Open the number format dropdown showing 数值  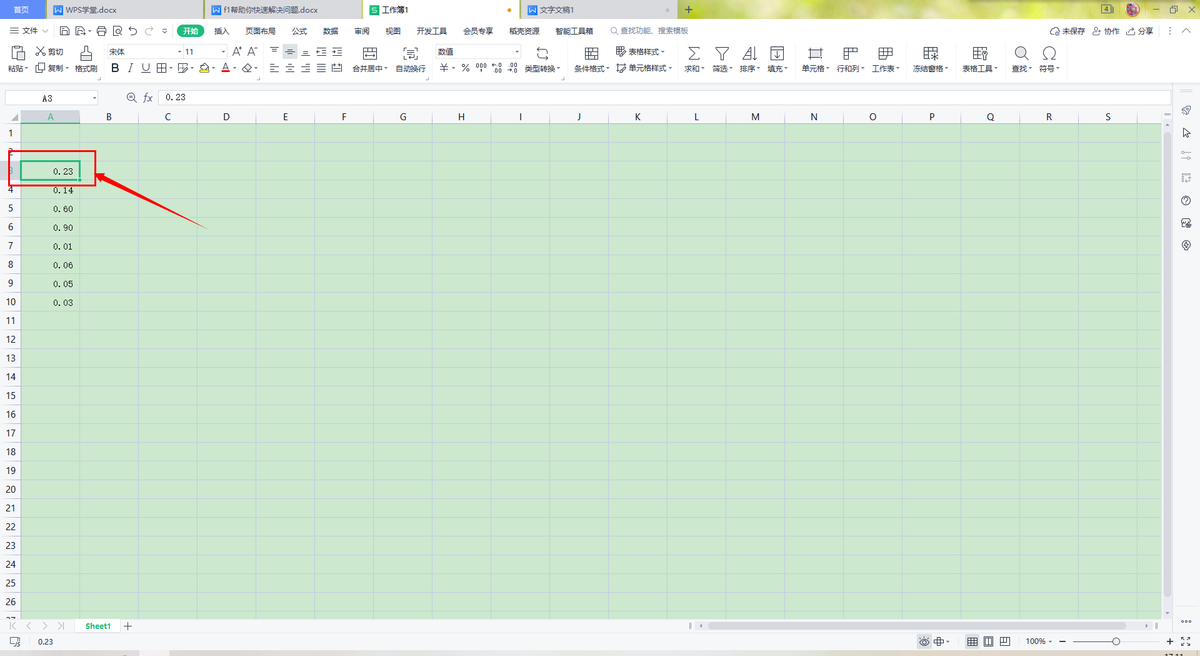tap(517, 51)
